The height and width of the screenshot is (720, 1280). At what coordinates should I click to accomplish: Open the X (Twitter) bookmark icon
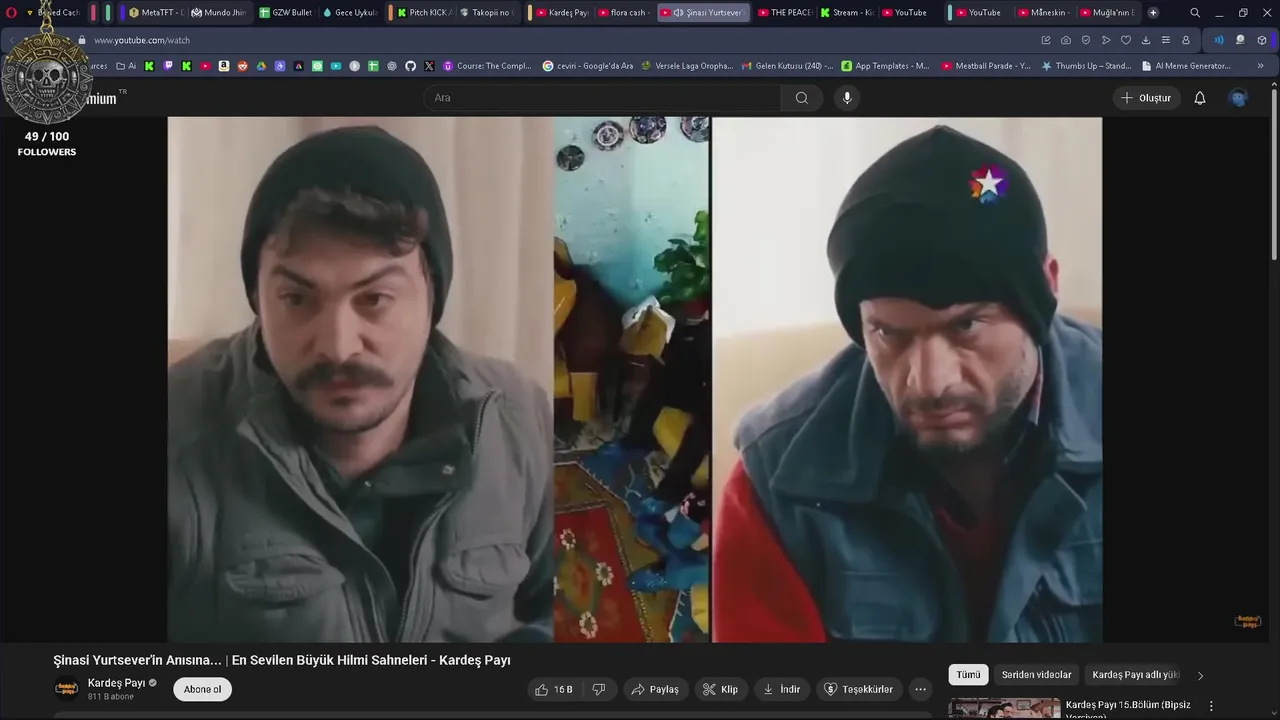coord(429,66)
